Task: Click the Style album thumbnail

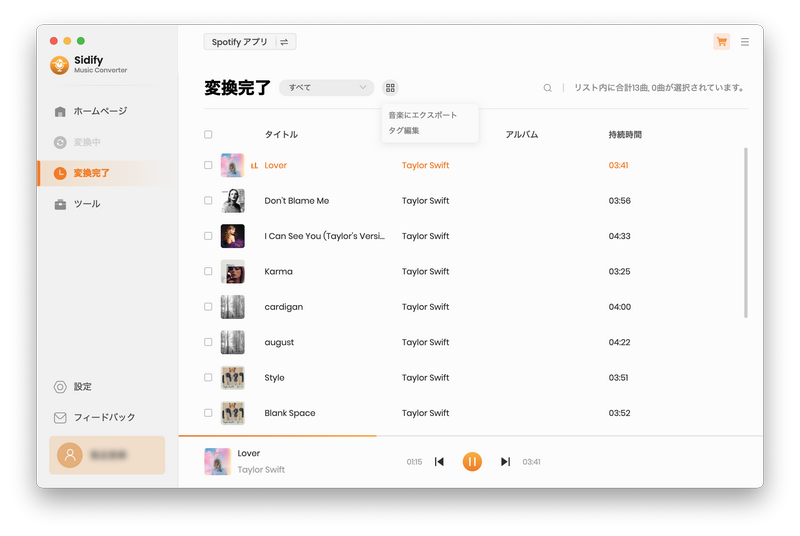Action: (233, 378)
